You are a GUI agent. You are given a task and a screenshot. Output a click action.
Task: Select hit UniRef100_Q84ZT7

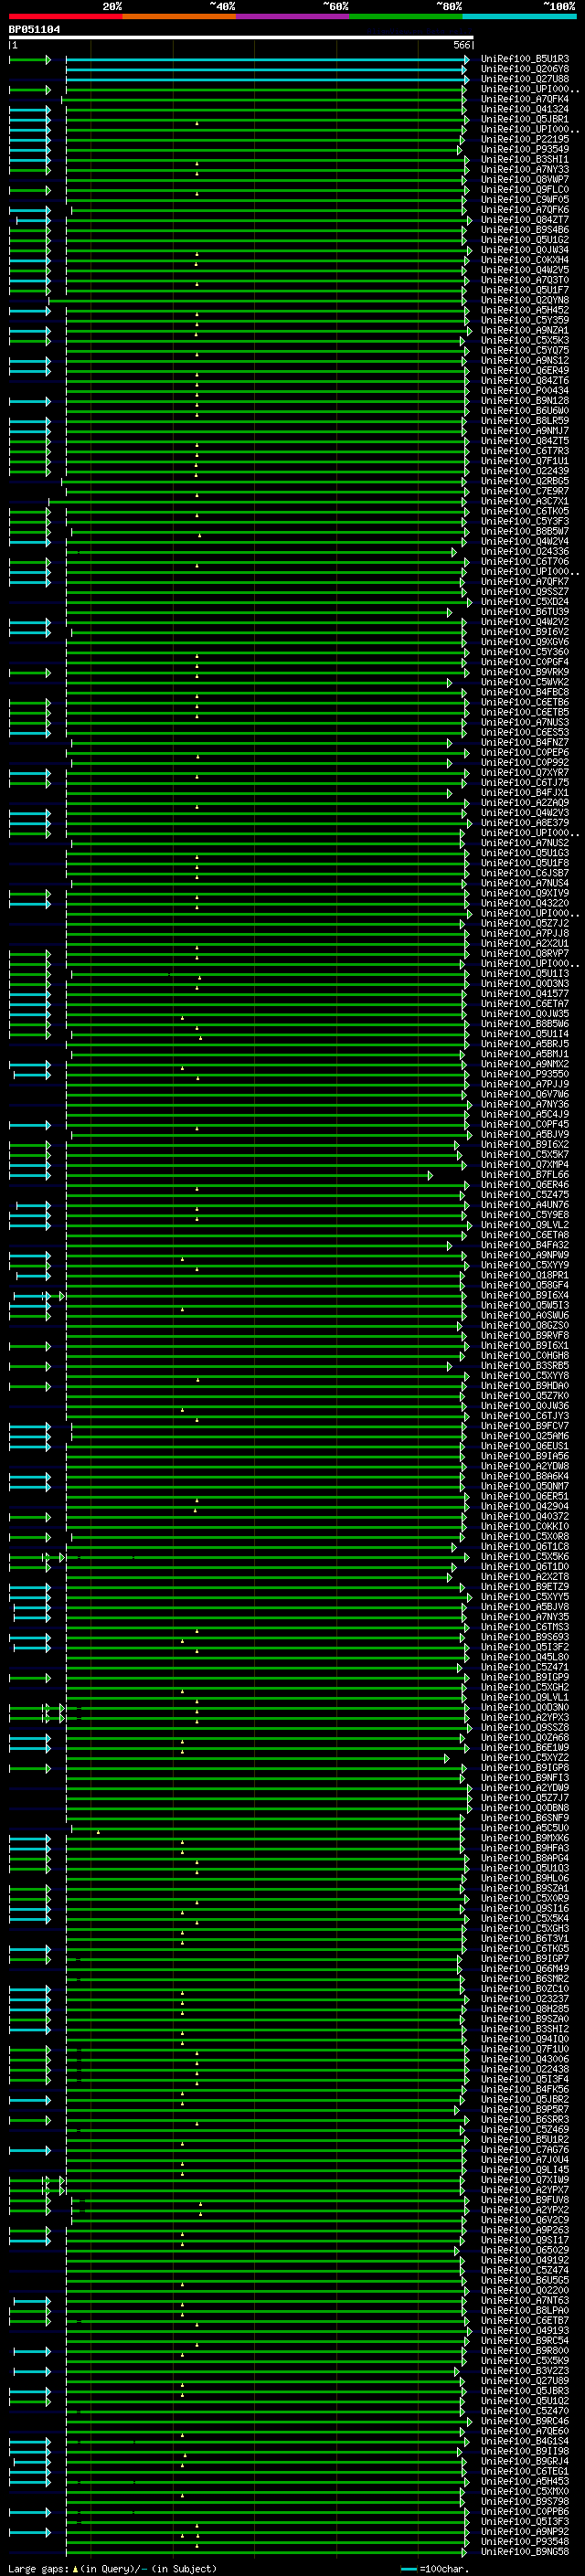(525, 220)
